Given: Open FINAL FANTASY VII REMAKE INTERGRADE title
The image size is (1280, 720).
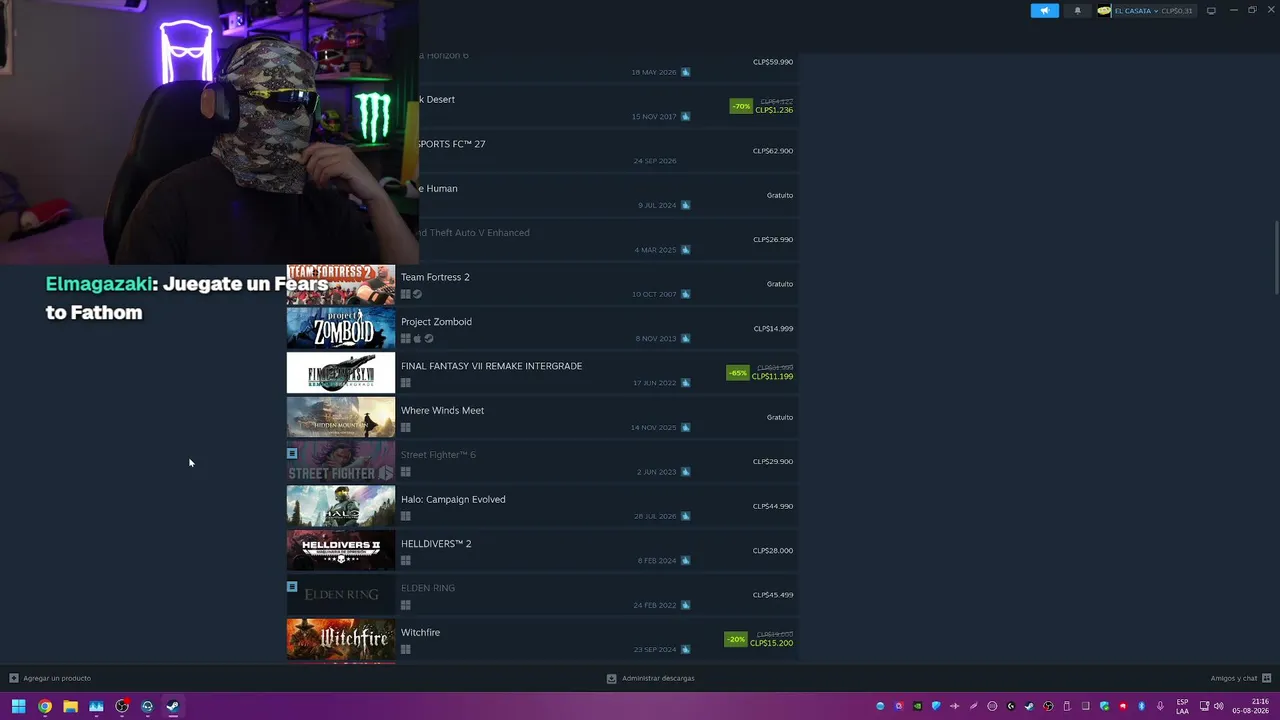Looking at the screenshot, I should click(x=491, y=366).
